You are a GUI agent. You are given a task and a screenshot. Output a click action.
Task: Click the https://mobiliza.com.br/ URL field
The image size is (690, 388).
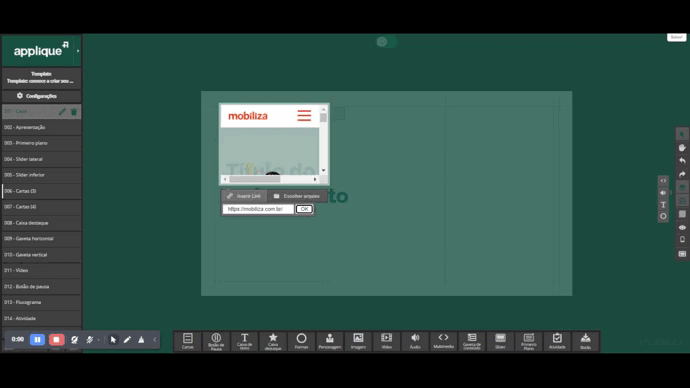pos(258,209)
